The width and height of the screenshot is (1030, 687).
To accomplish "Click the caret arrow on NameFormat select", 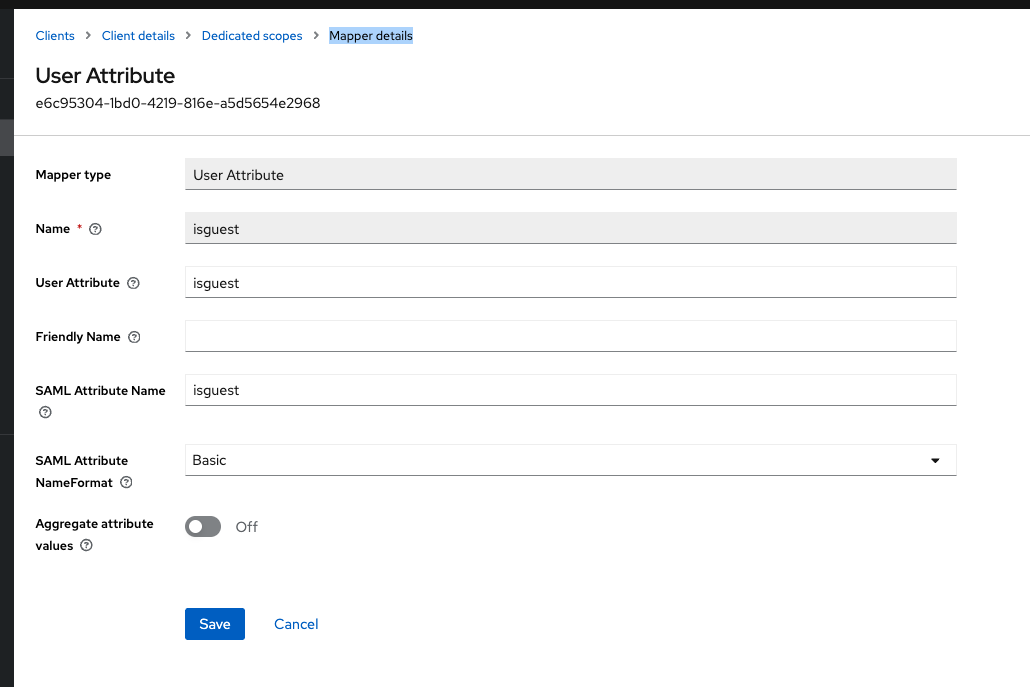I will pyautogui.click(x=935, y=460).
